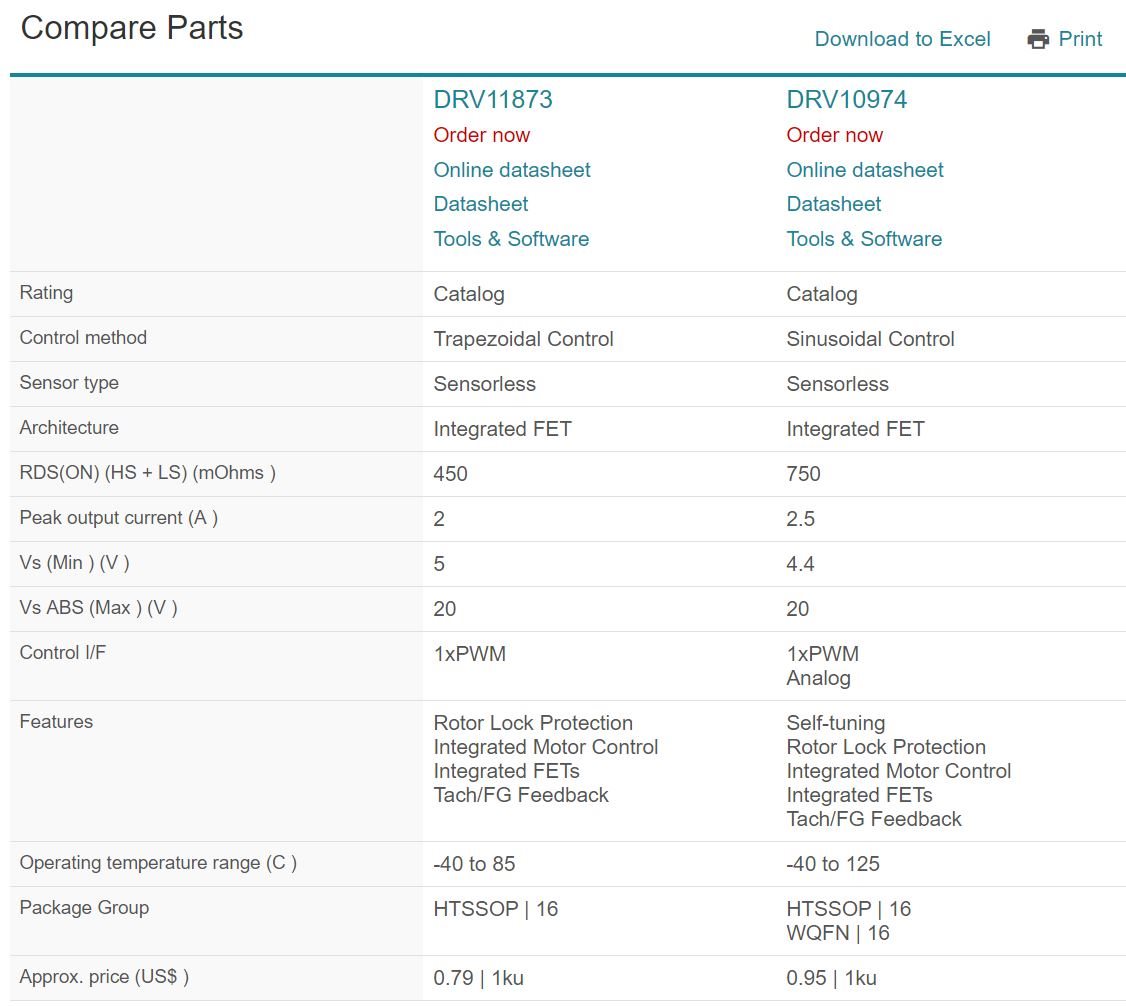Click the Trapezoidal Control value
The height and width of the screenshot is (1006, 1126).
(523, 339)
